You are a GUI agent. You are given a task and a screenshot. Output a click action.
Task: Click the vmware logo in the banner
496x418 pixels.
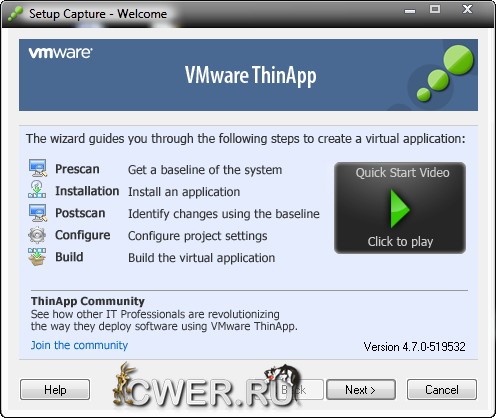click(x=60, y=53)
